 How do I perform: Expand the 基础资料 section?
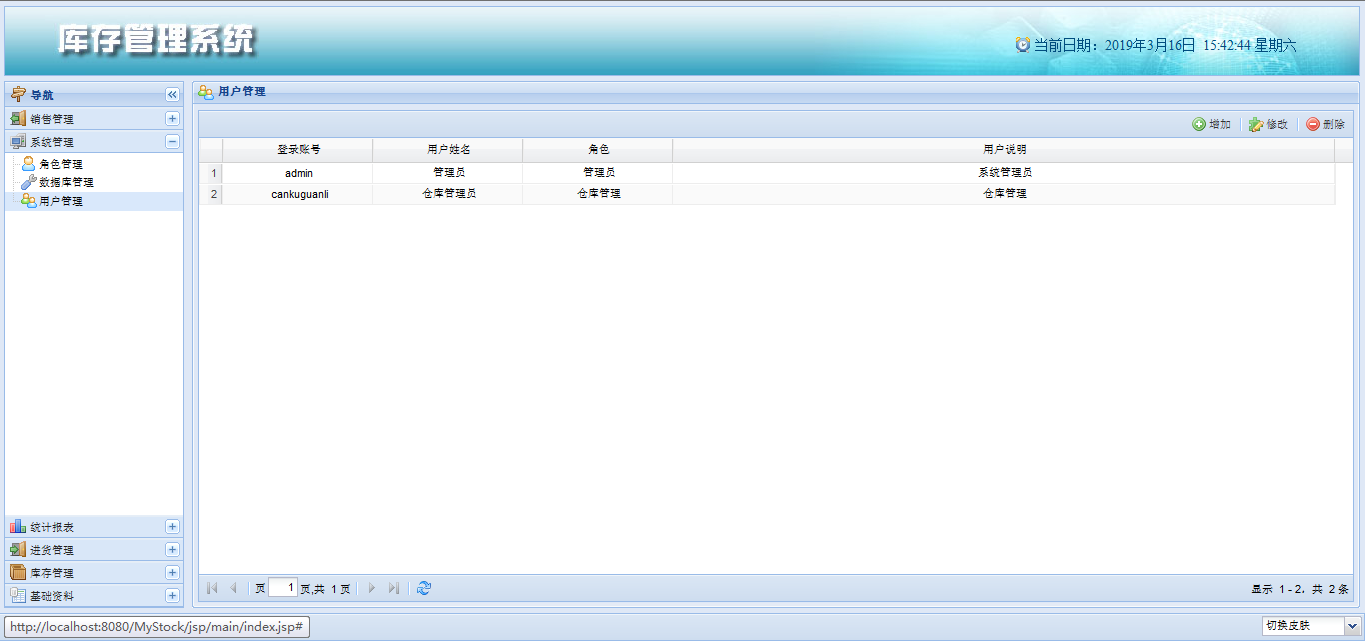coord(172,596)
